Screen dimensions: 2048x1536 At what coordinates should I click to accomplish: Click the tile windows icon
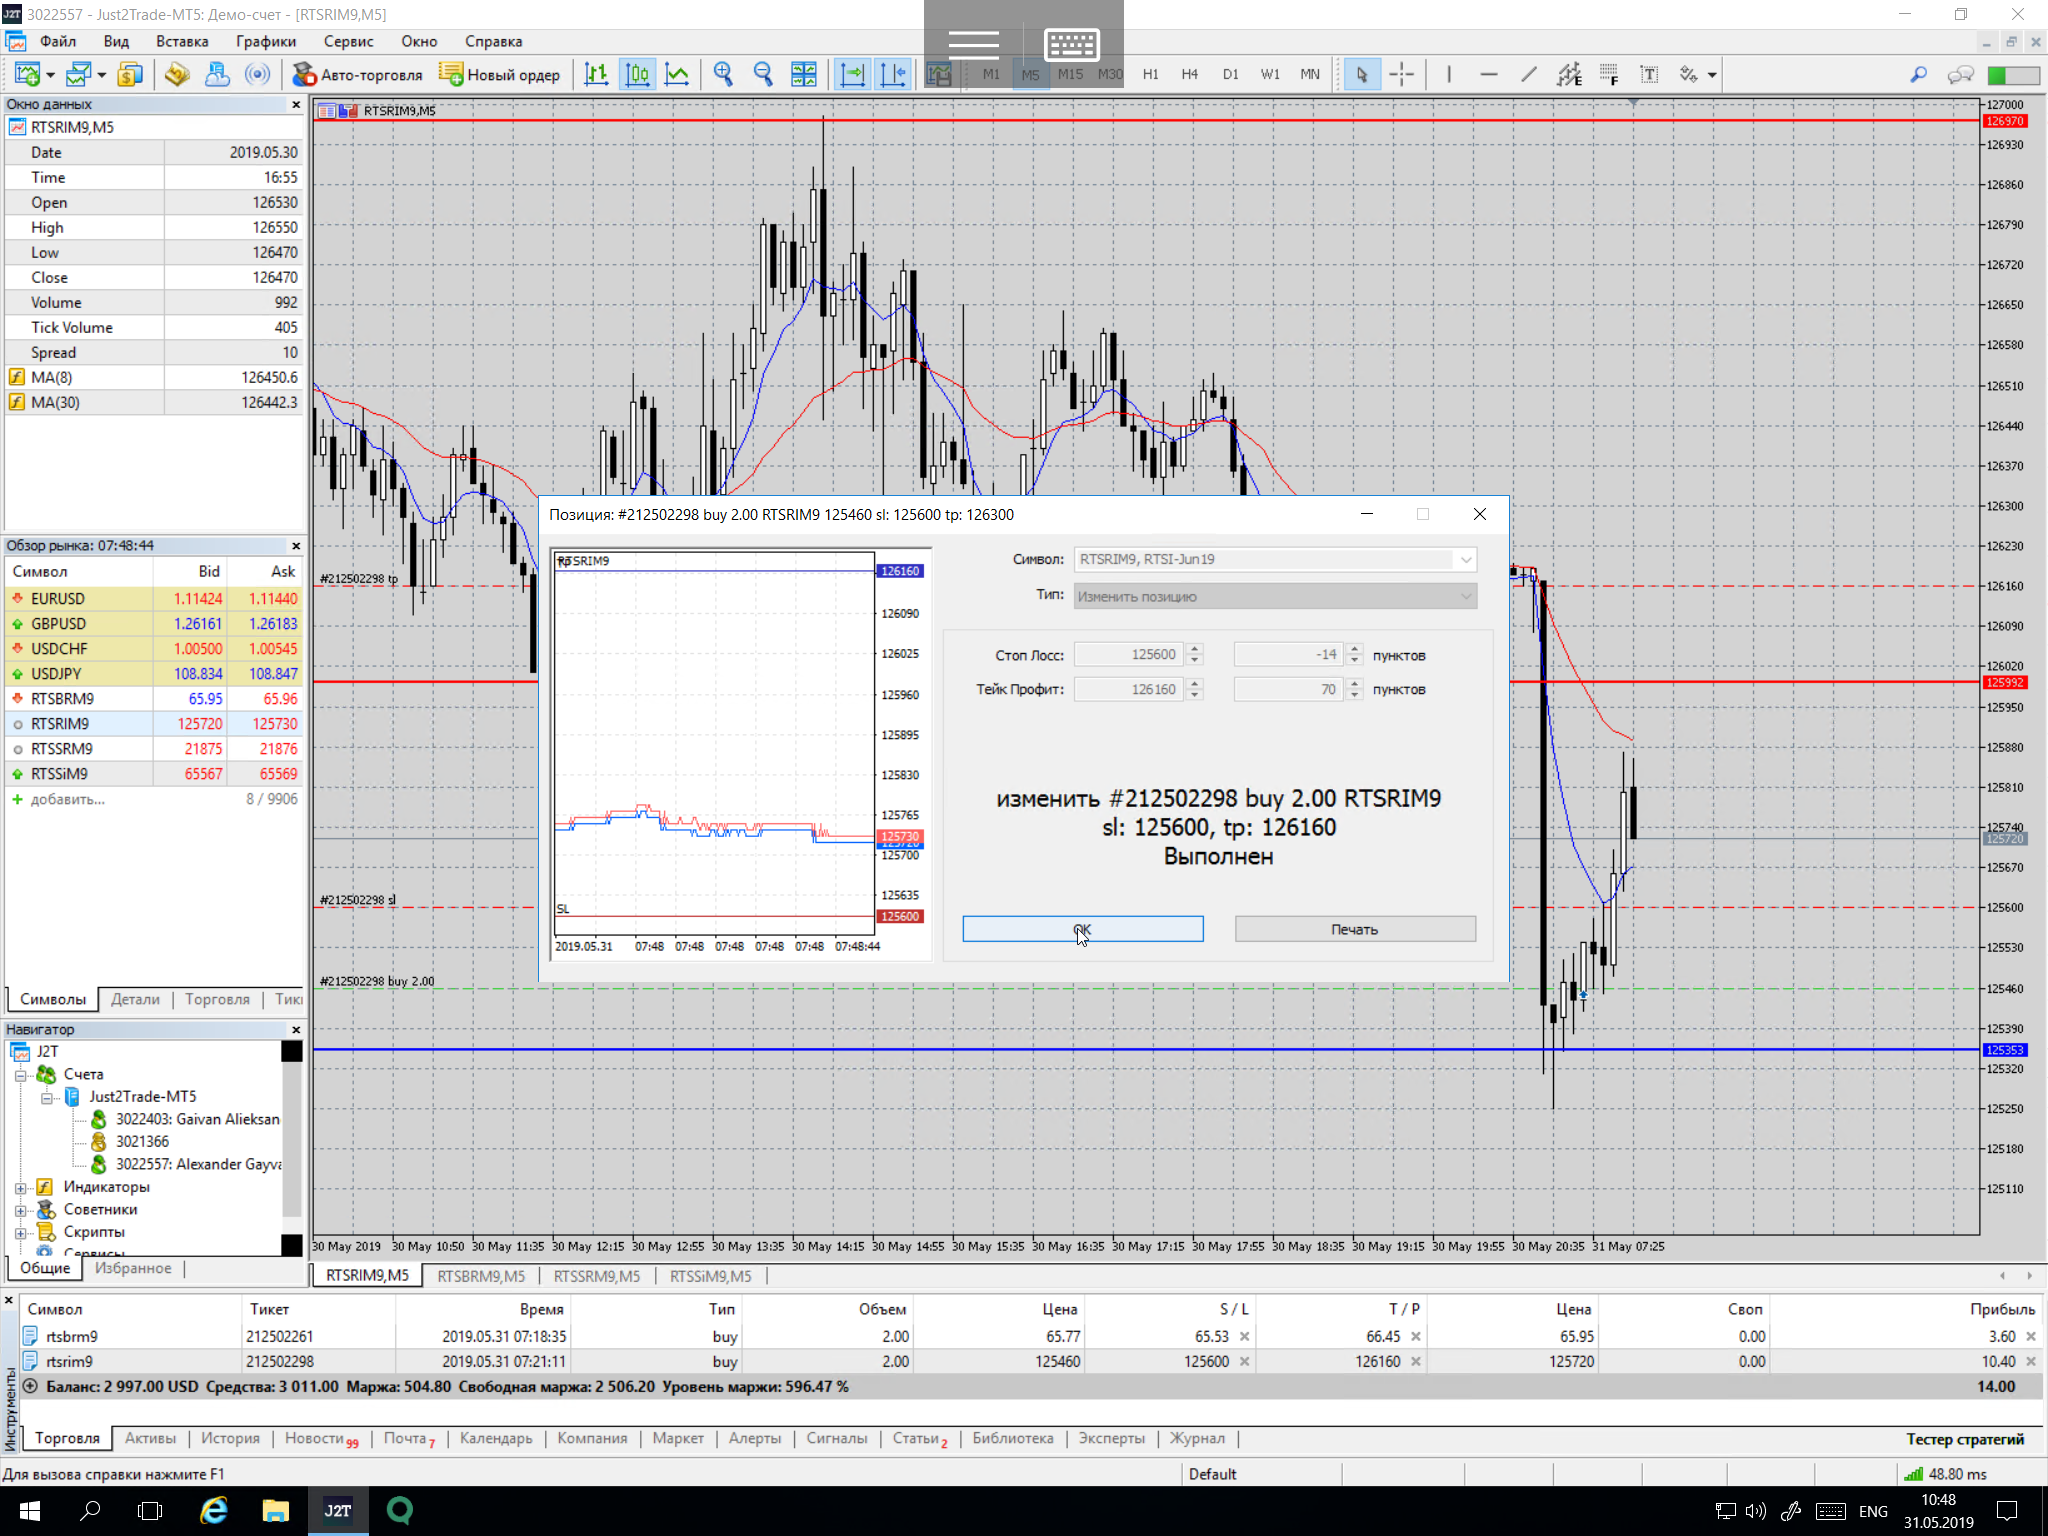pyautogui.click(x=803, y=74)
